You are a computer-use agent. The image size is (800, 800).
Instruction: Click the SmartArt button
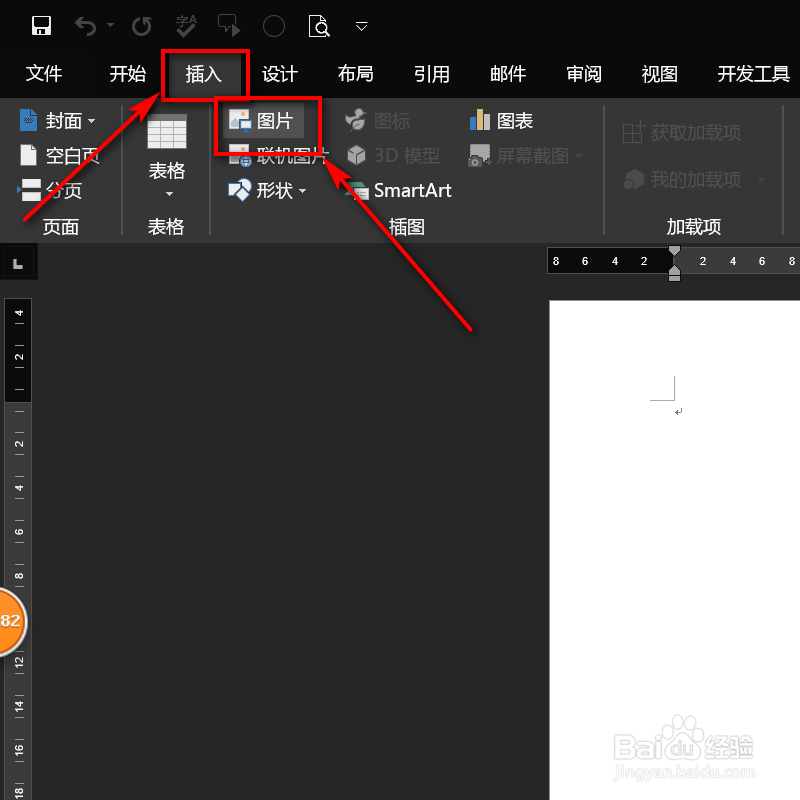point(398,191)
